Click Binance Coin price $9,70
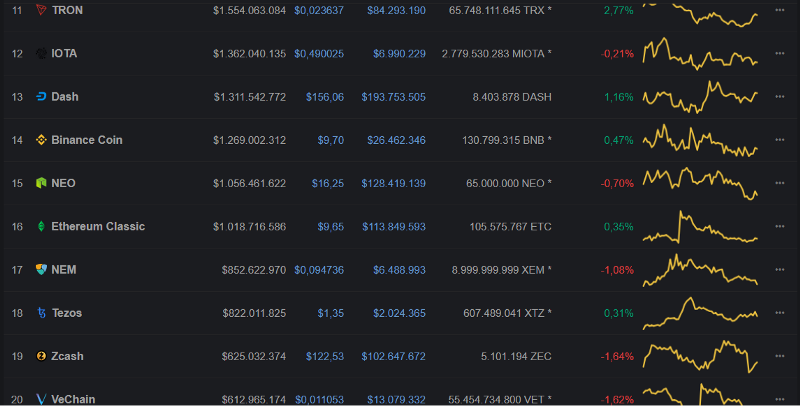Screen dimensions: 800x406 (331, 140)
